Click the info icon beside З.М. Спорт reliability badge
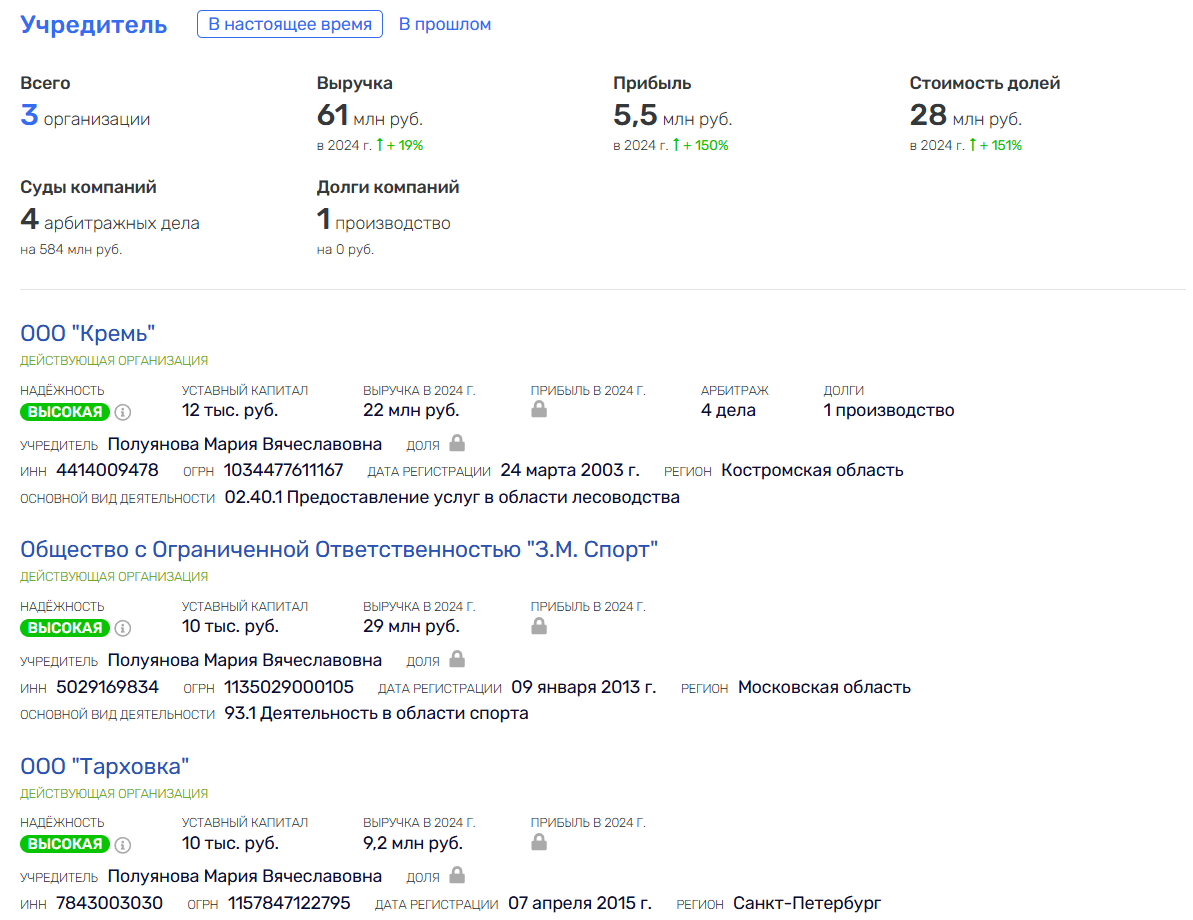Screen dimensions: 1193x920 pyautogui.click(x=123, y=628)
